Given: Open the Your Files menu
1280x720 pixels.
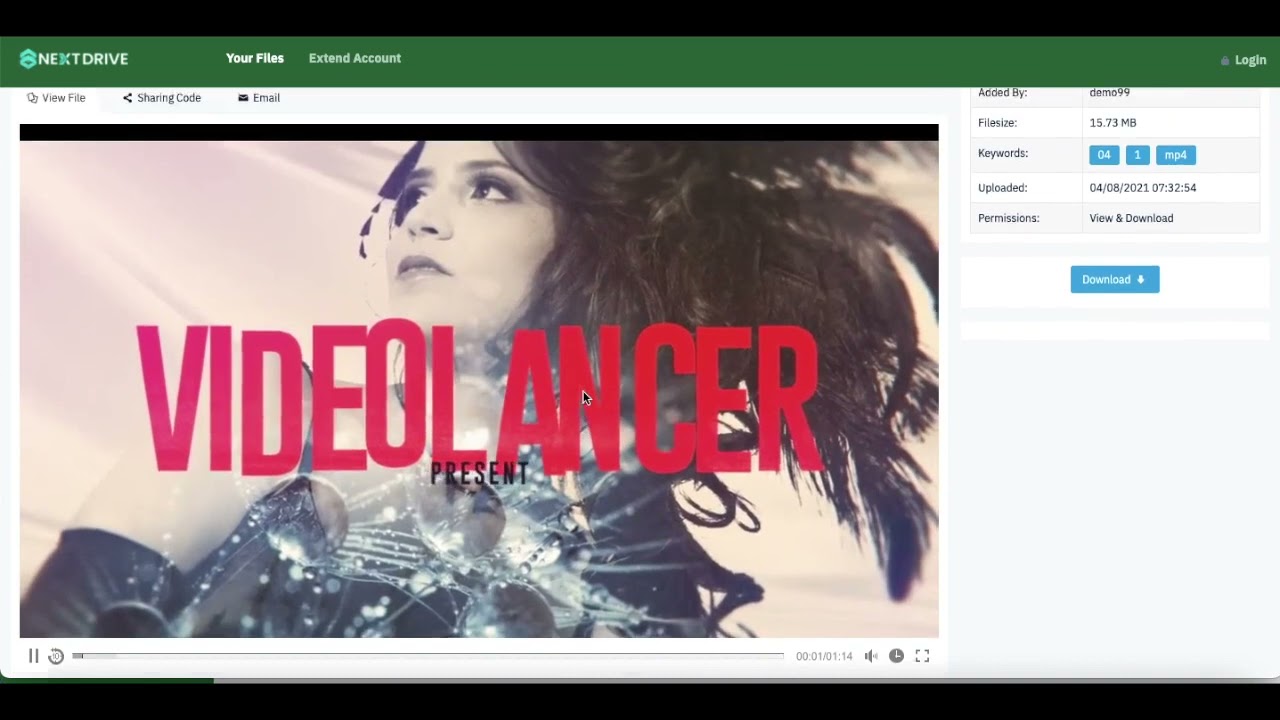Looking at the screenshot, I should coord(255,58).
